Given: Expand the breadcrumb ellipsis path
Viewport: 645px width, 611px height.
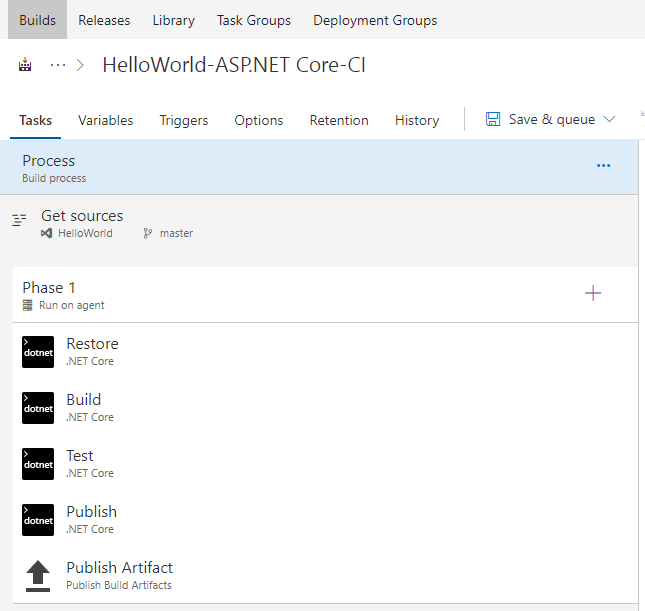Looking at the screenshot, I should point(58,65).
